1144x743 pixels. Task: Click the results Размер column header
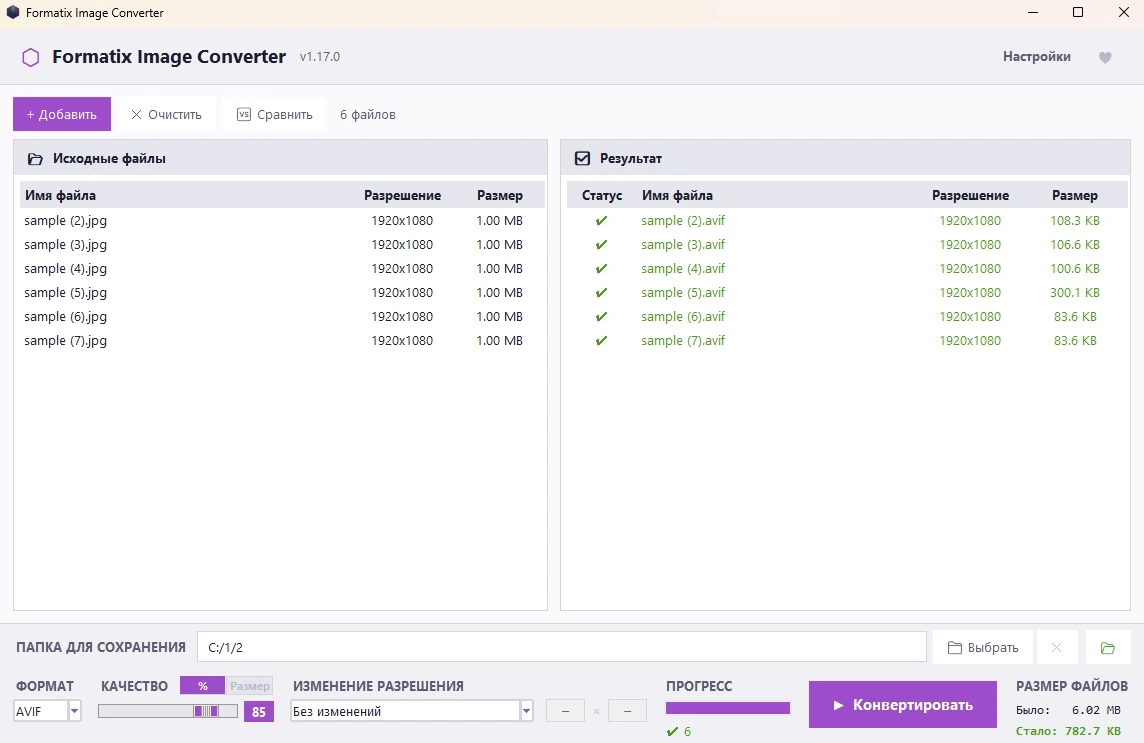[1075, 196]
